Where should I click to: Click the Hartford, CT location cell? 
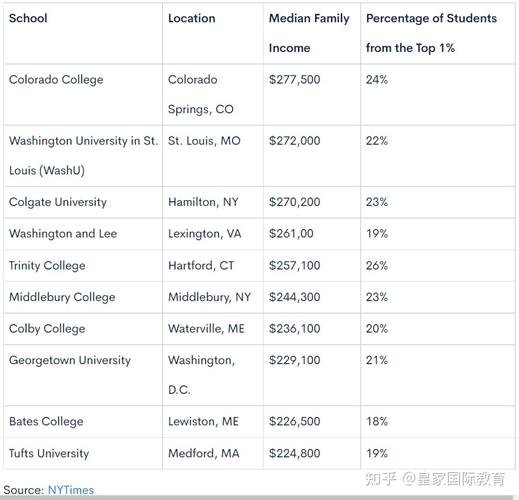click(201, 266)
